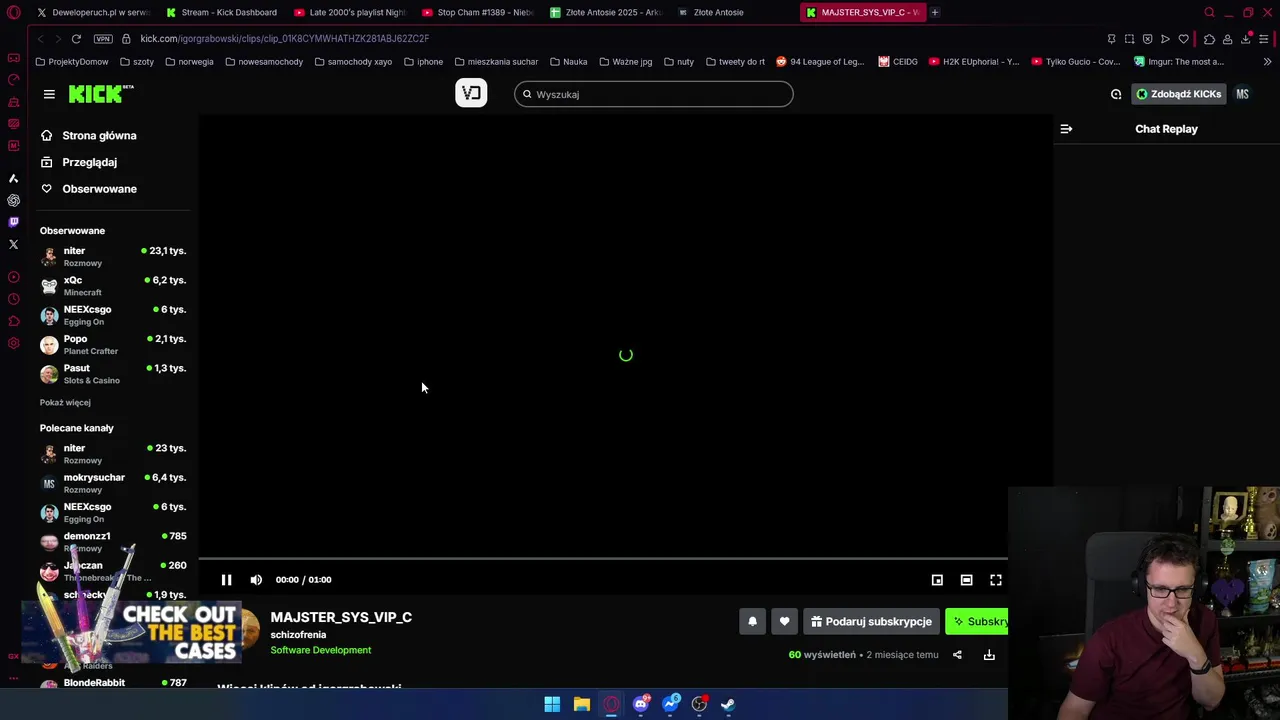Download the clip via download icon
Viewport: 1280px width, 720px height.
pyautogui.click(x=989, y=655)
